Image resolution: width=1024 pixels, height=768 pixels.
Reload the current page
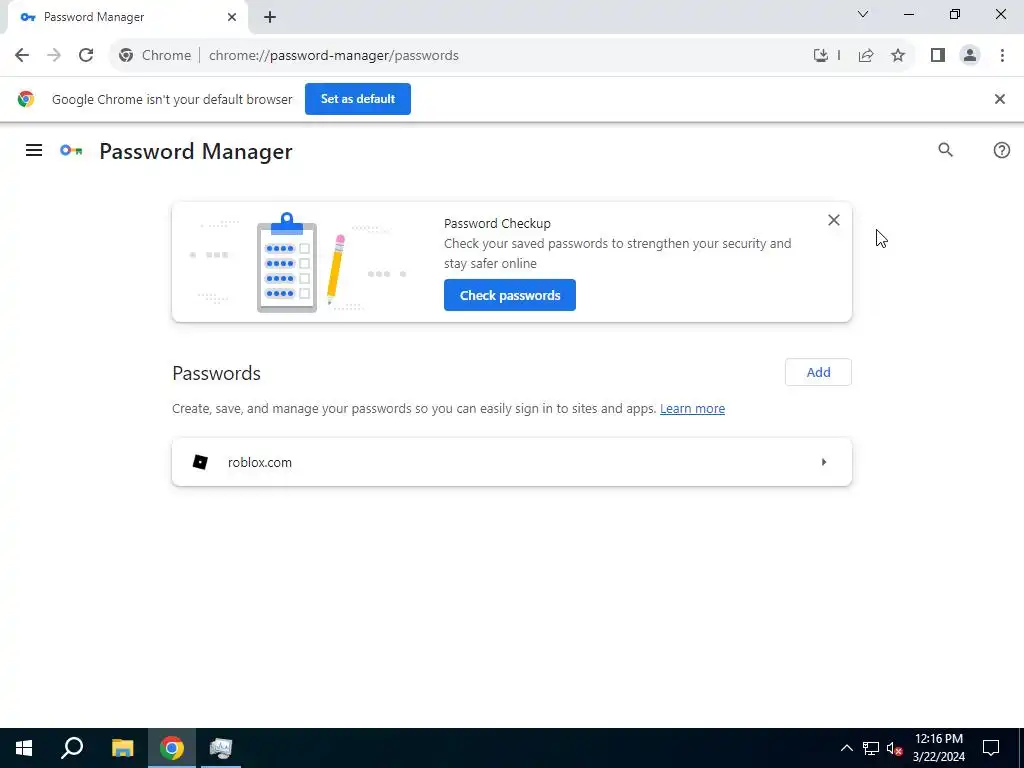click(86, 56)
